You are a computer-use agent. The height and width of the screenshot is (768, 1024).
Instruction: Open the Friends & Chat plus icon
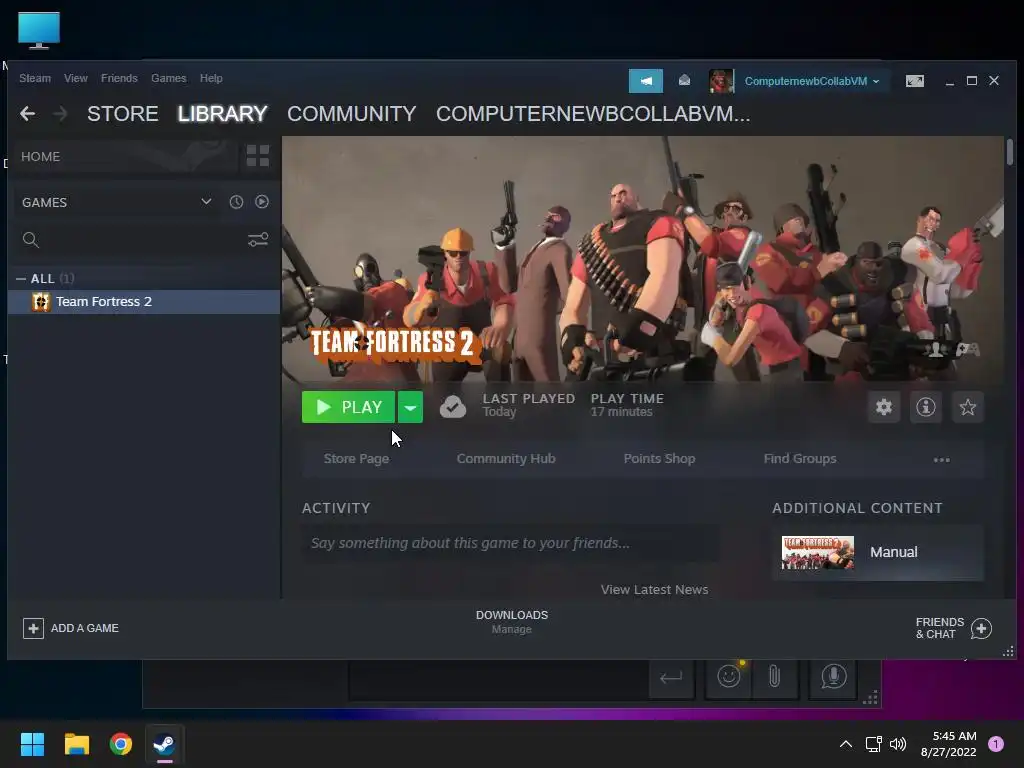tap(981, 628)
